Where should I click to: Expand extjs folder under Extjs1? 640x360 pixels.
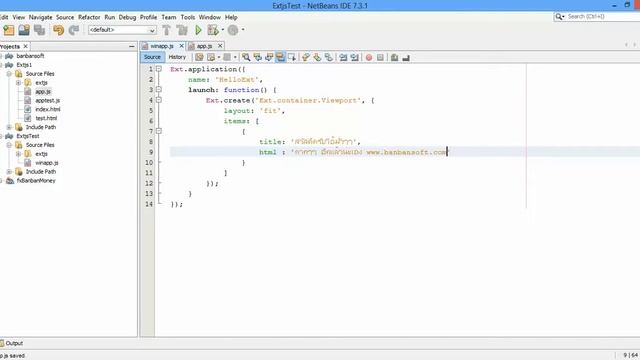[x=18, y=83]
